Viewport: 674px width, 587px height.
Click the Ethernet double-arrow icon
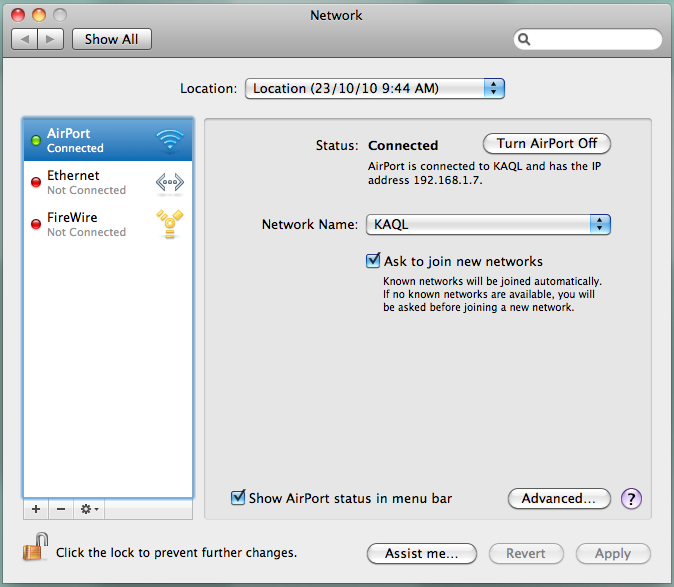click(170, 183)
